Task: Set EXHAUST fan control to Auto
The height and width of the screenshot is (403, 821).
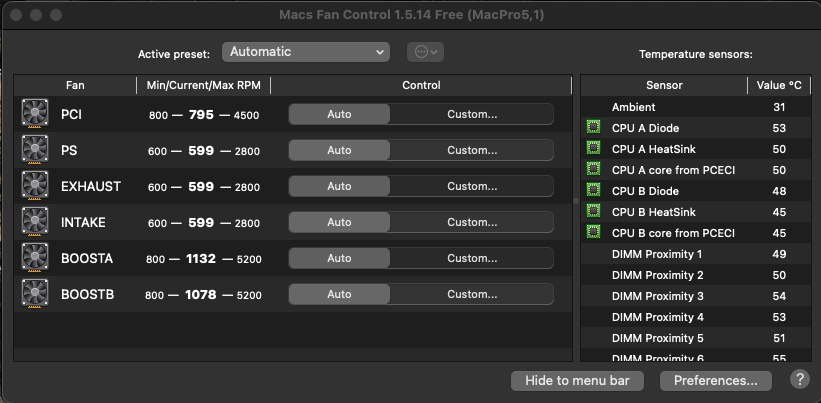Action: [339, 186]
